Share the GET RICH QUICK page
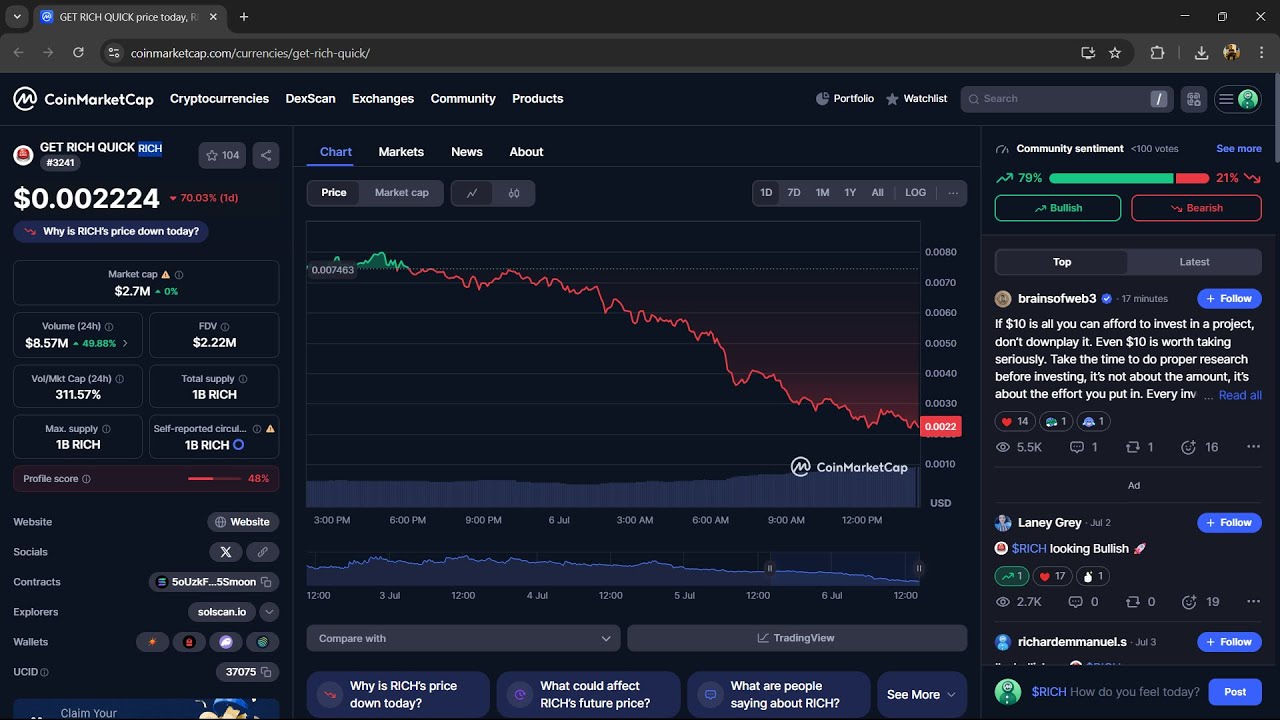 click(x=266, y=155)
